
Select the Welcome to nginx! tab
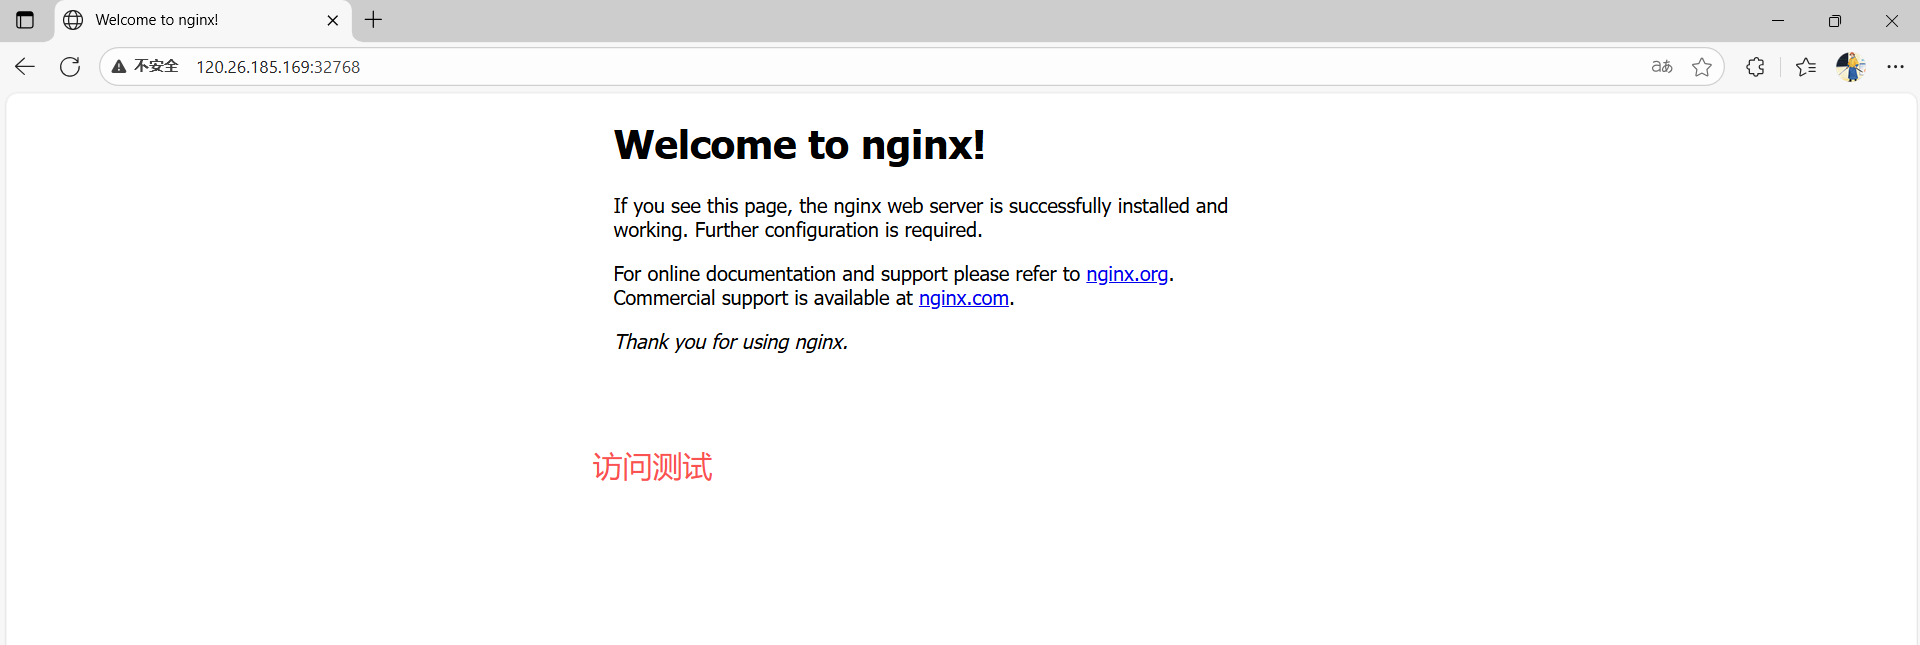(x=203, y=20)
